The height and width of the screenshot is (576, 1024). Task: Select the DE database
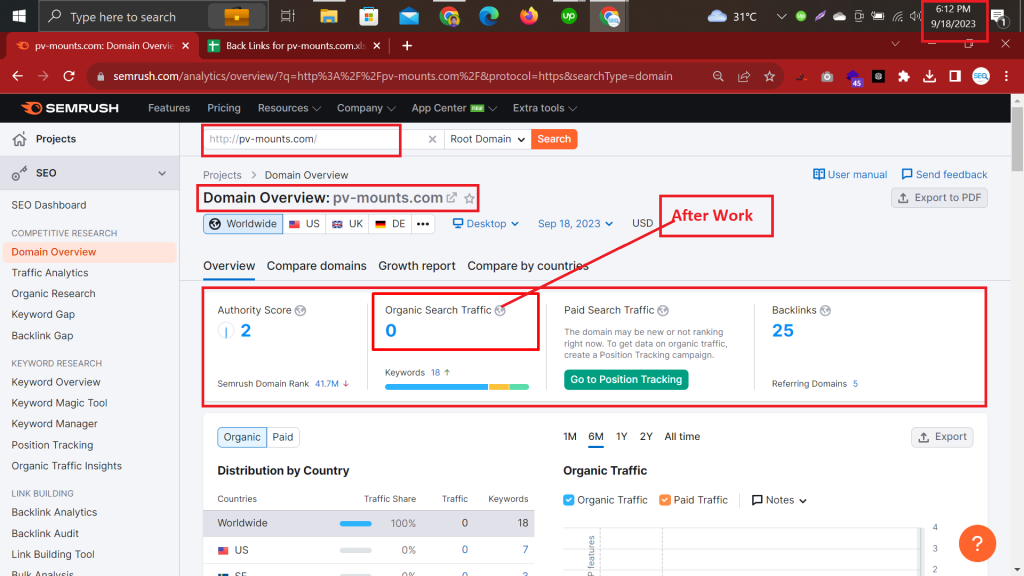[391, 224]
